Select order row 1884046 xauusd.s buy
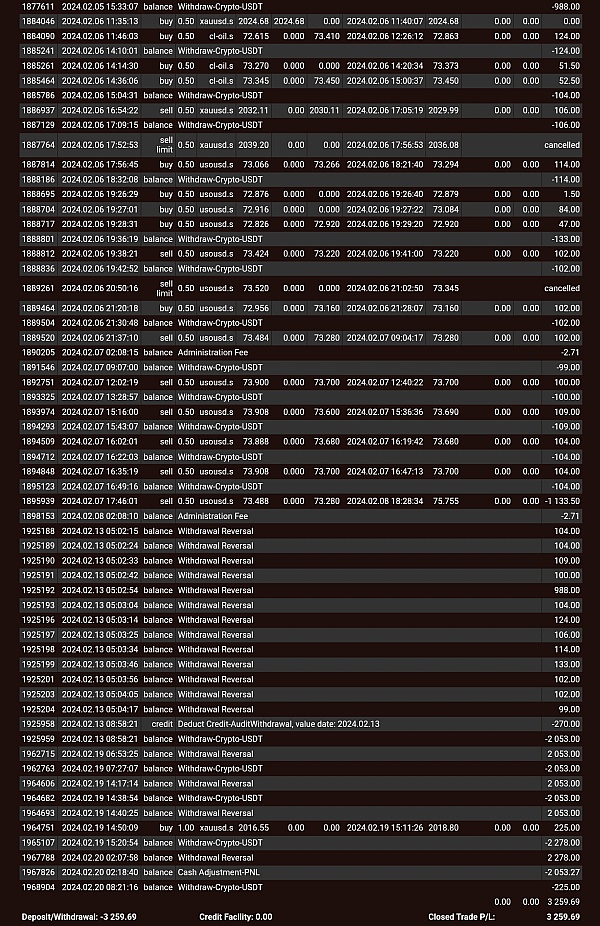The height and width of the screenshot is (926, 600). [300, 20]
